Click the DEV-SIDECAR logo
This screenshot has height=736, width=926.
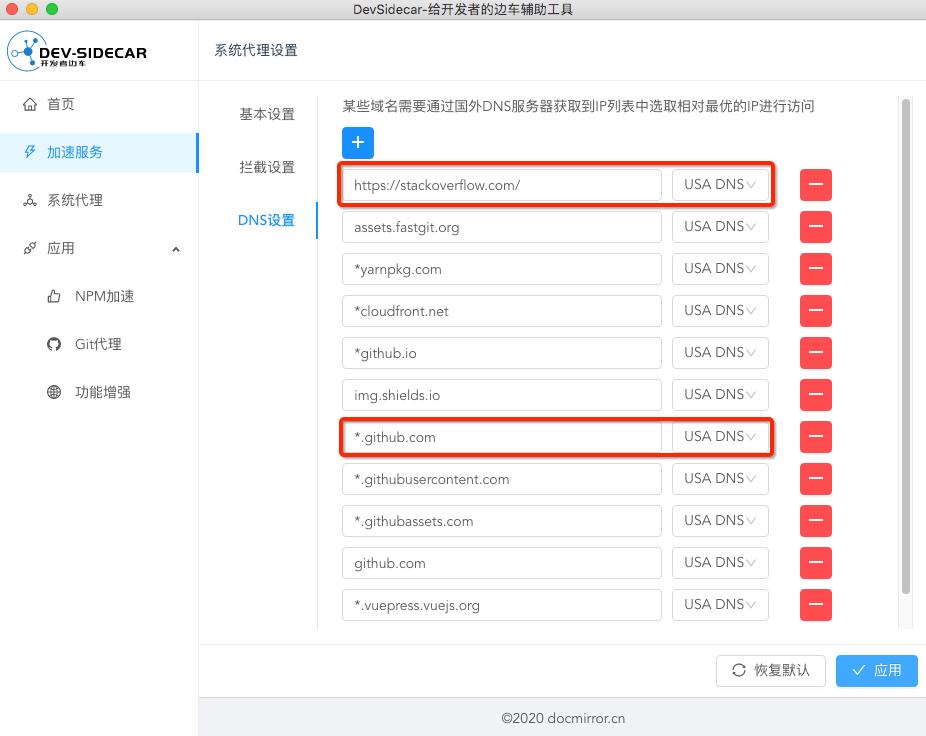click(78, 50)
